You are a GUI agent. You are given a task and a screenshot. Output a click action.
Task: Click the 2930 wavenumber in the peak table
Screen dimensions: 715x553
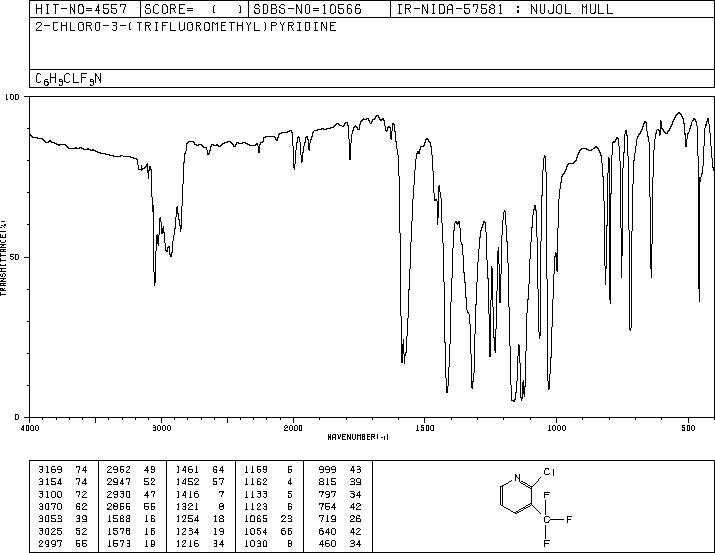pos(119,494)
